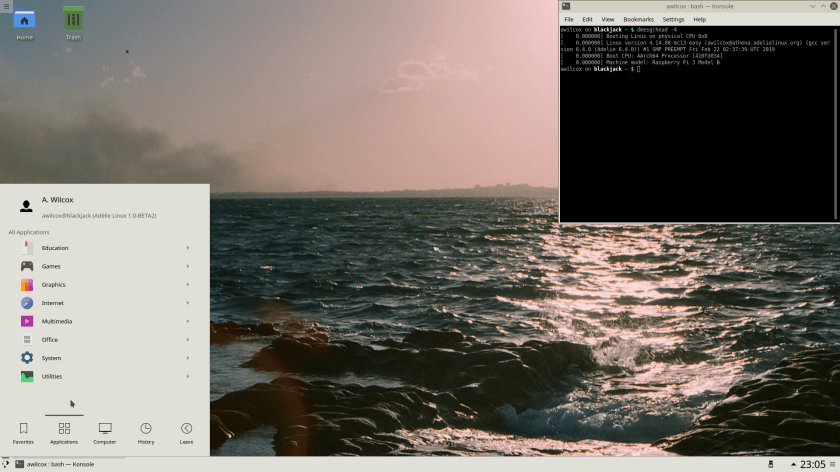Switch to the Favorites tab
The height and width of the screenshot is (472, 840).
pos(23,432)
